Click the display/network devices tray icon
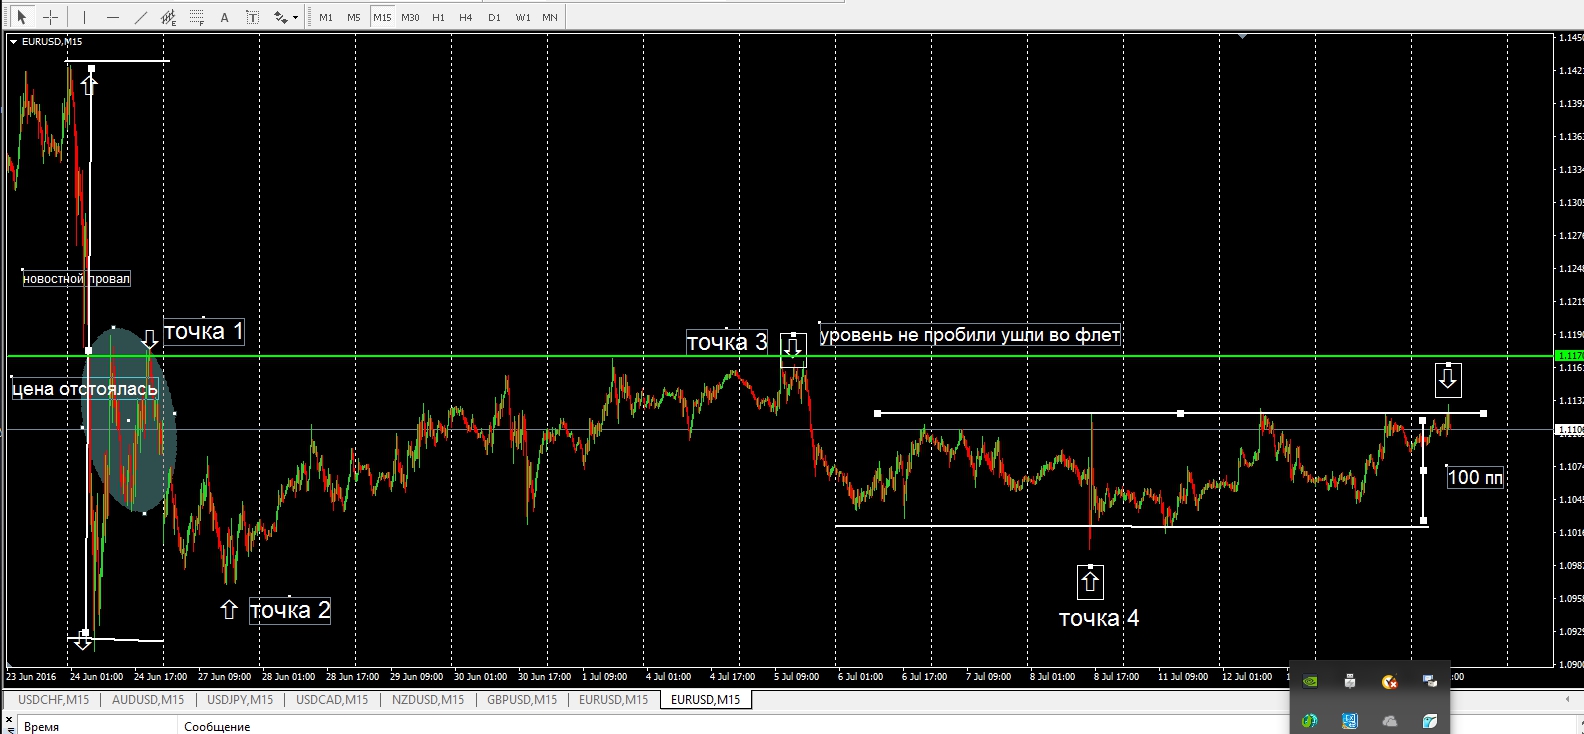Image resolution: width=1584 pixels, height=734 pixels. pyautogui.click(x=1430, y=682)
